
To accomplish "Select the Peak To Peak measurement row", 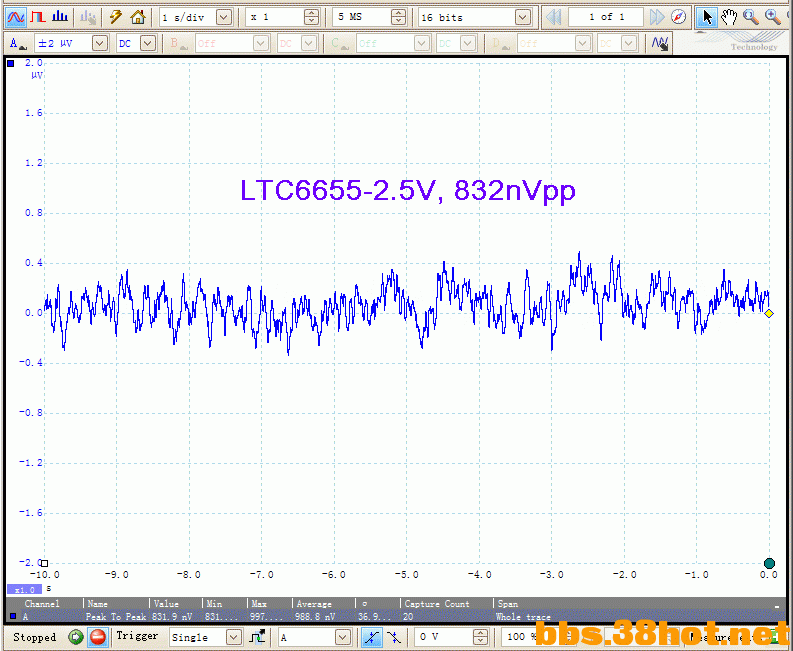I will [393, 617].
